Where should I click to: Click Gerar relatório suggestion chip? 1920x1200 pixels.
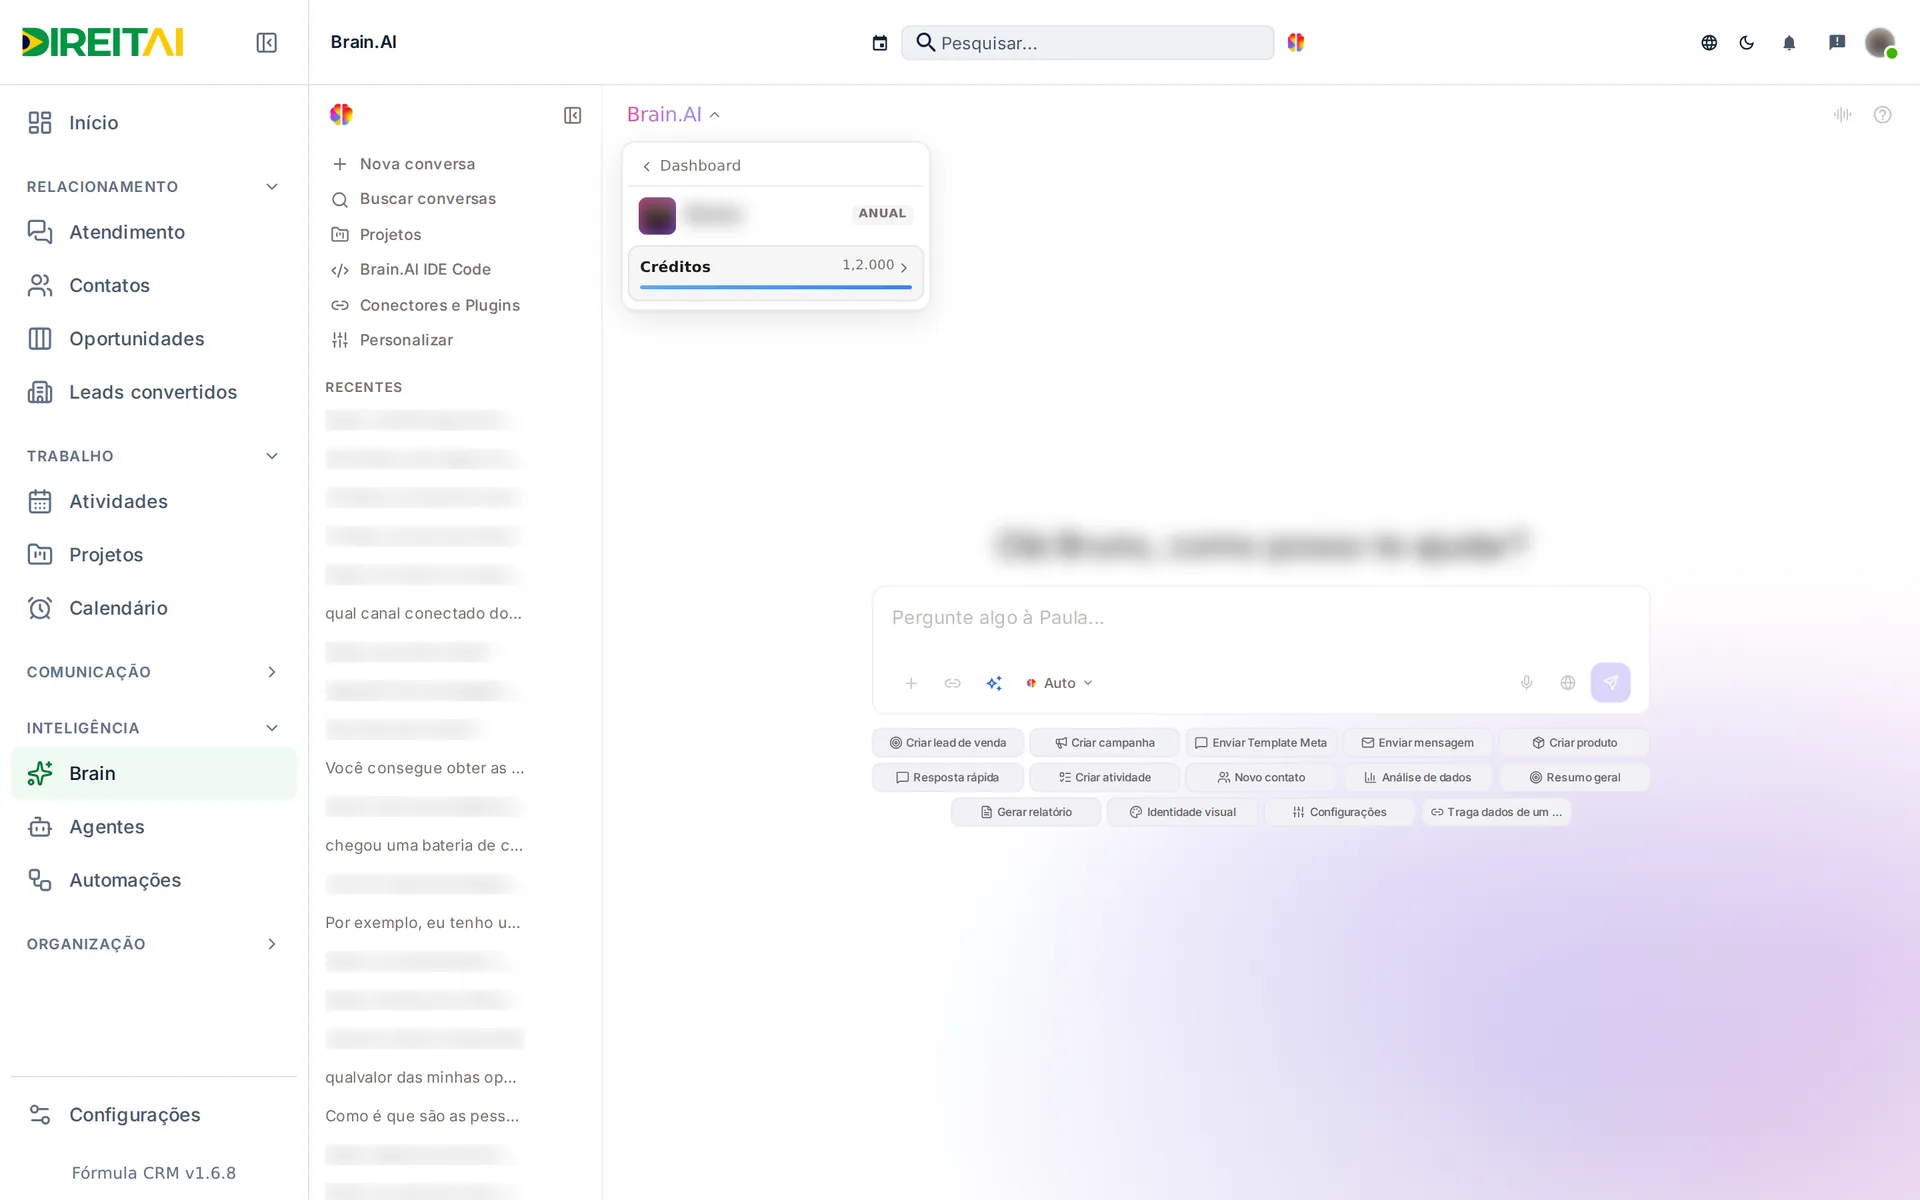click(1026, 812)
